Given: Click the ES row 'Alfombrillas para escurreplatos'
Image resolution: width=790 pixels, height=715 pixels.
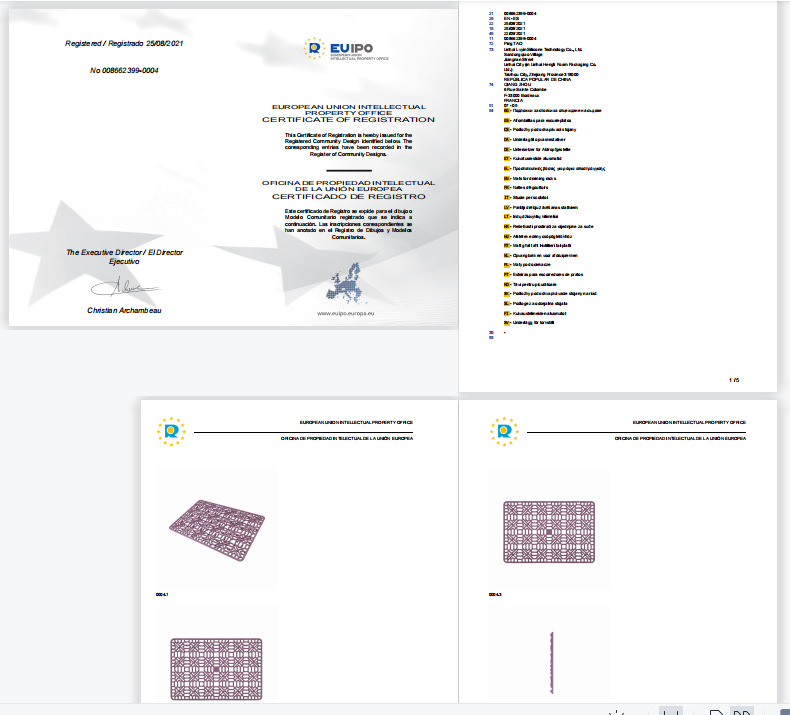Looking at the screenshot, I should 537,120.
